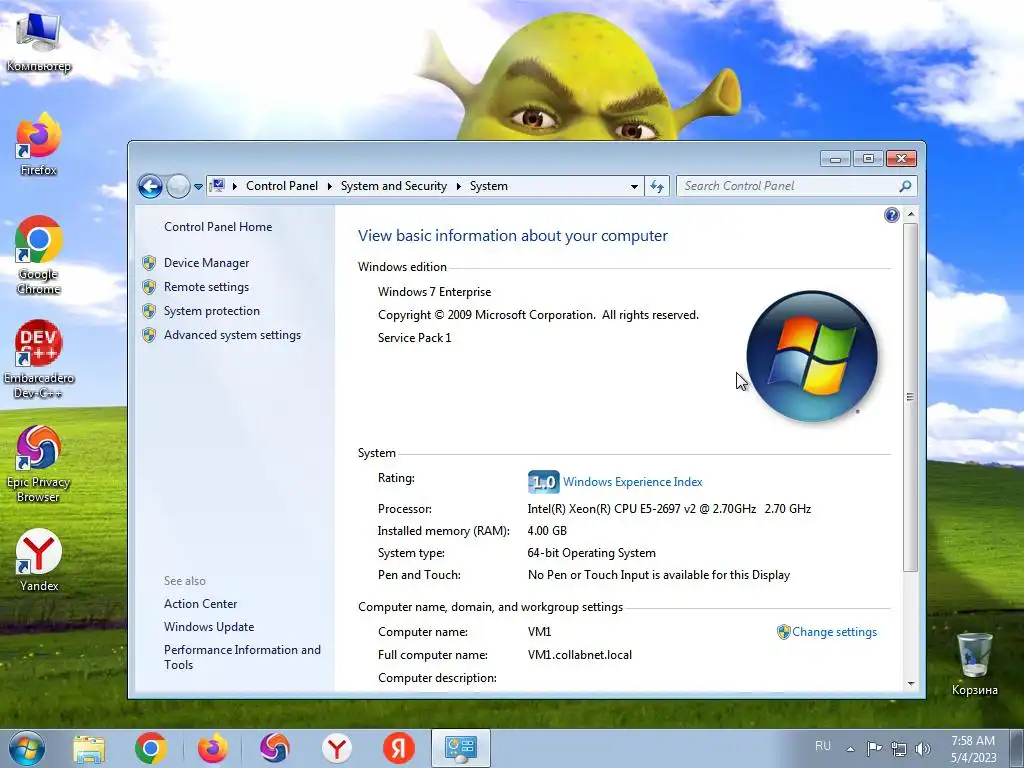This screenshot has height=768, width=1024.
Task: Click the RU language indicator
Action: pyautogui.click(x=823, y=746)
